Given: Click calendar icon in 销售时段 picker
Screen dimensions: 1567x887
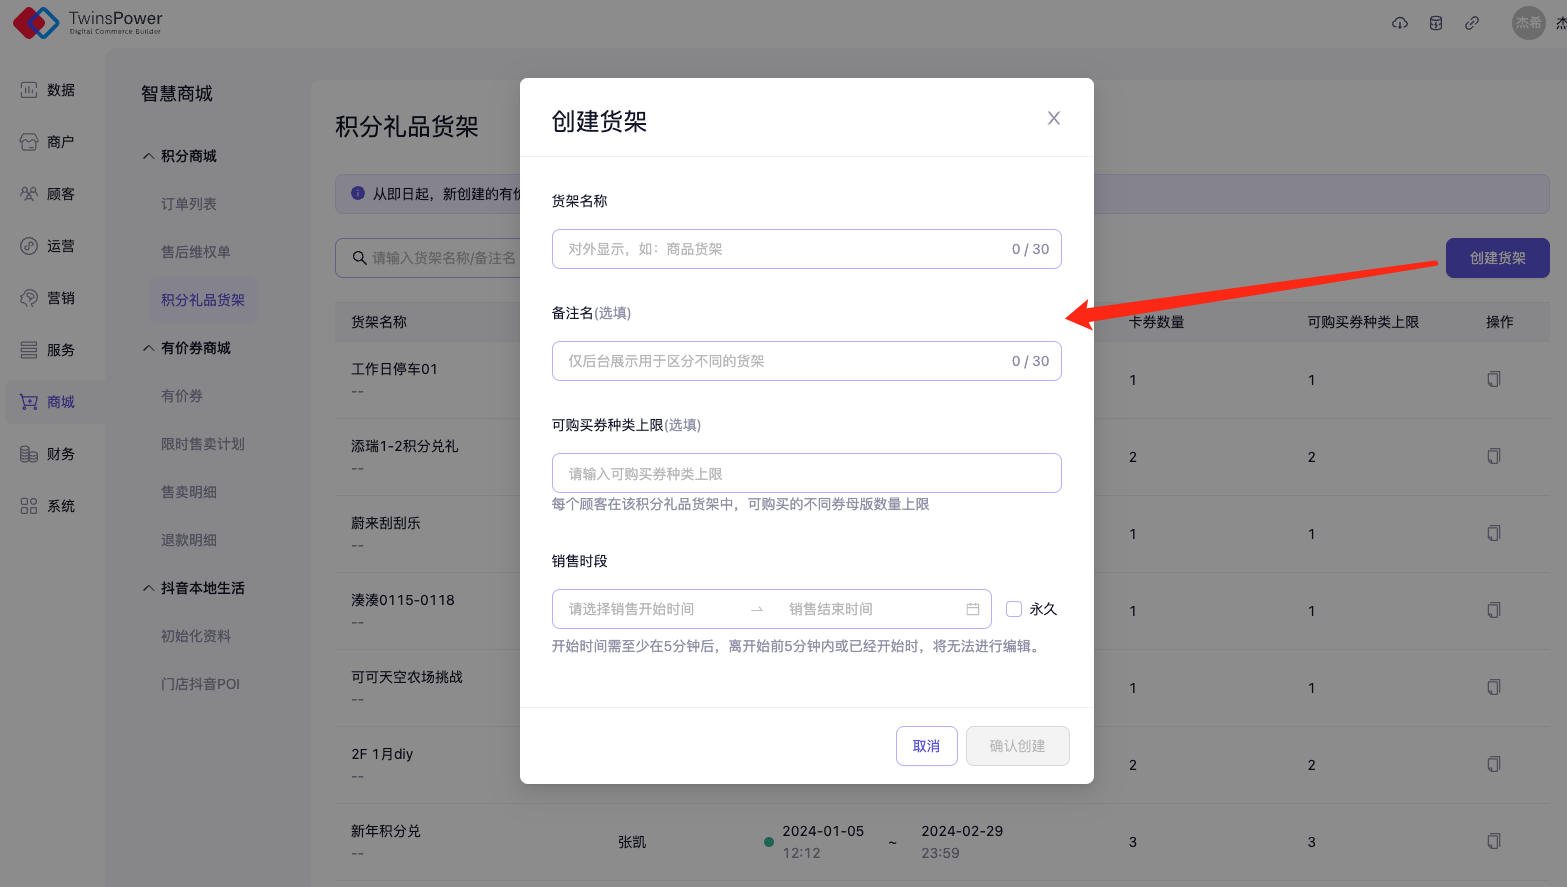Looking at the screenshot, I should pos(973,609).
